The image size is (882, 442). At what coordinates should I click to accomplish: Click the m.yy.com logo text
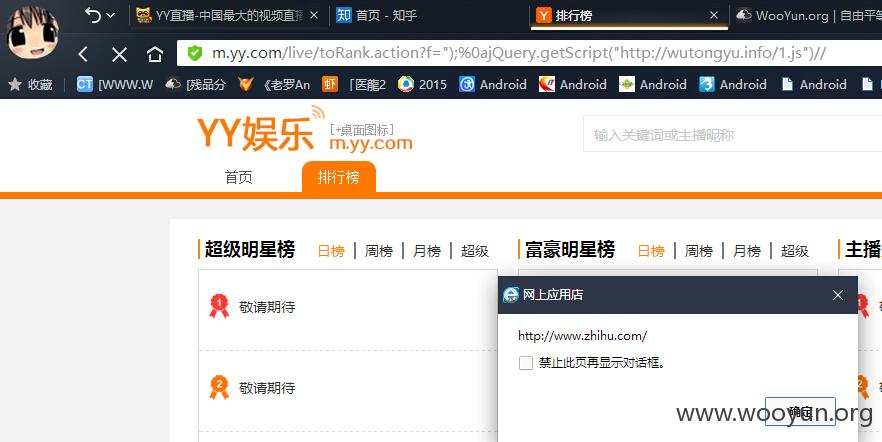(371, 143)
